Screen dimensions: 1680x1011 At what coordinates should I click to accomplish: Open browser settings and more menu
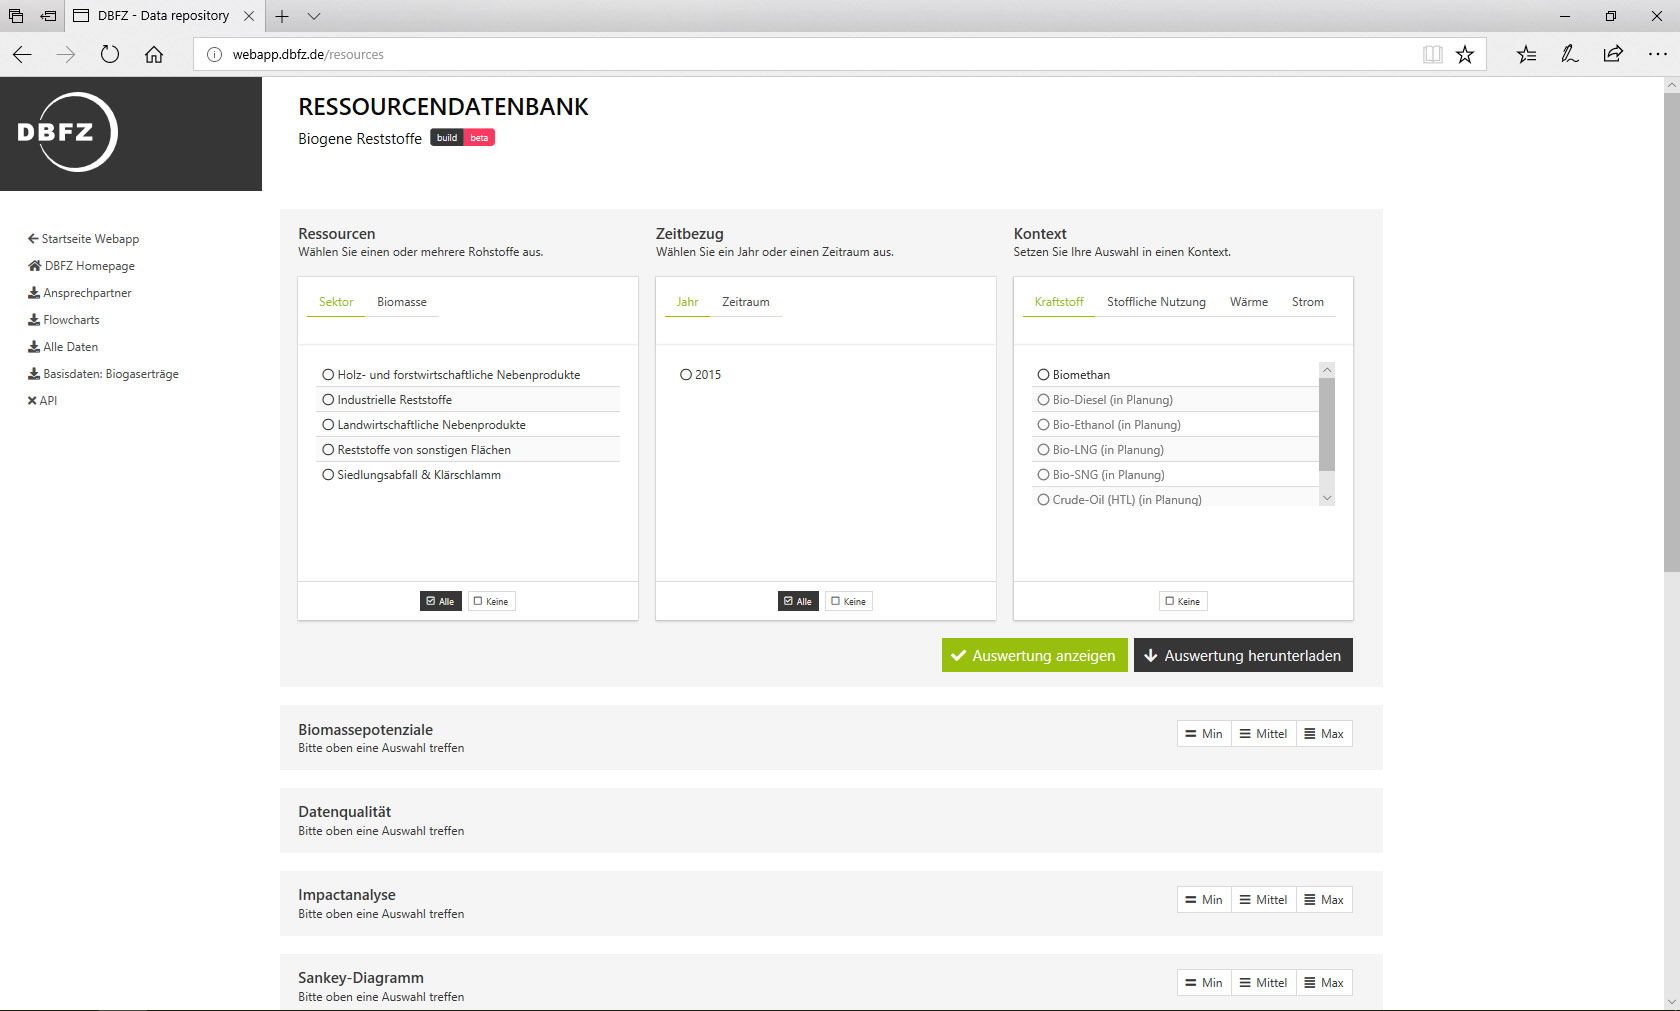[1657, 55]
